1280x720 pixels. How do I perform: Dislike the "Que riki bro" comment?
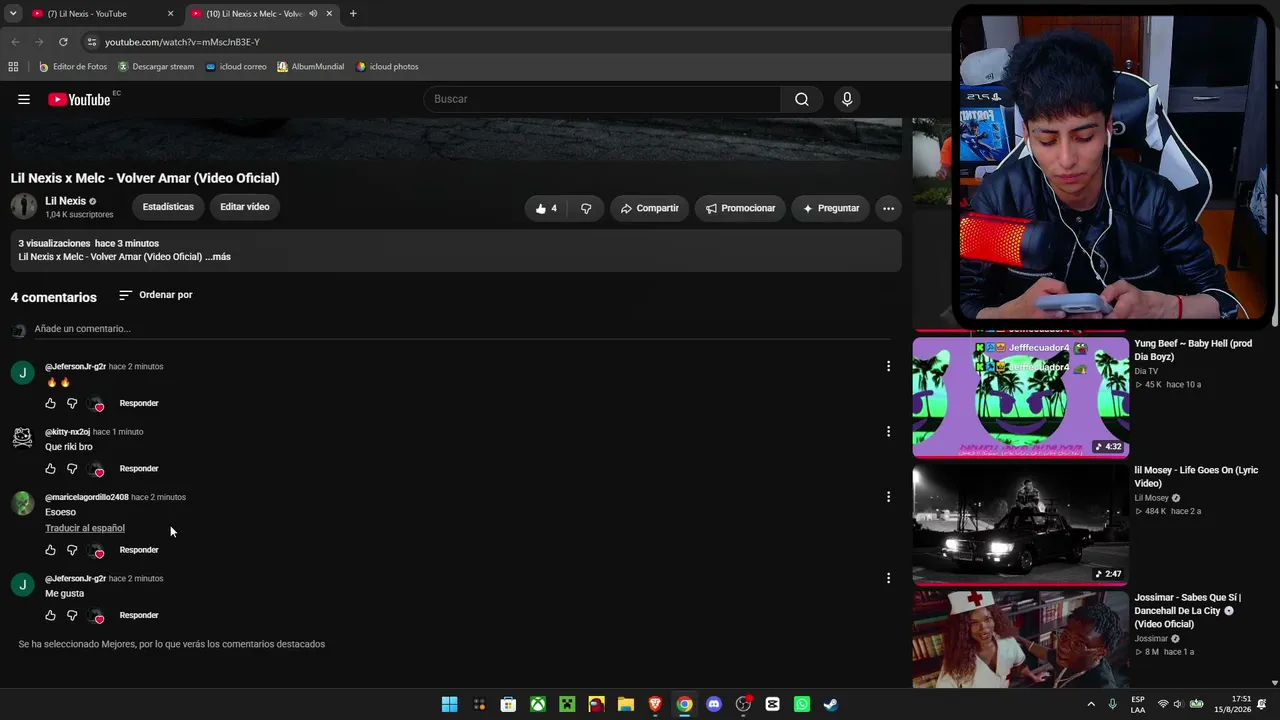(72, 468)
